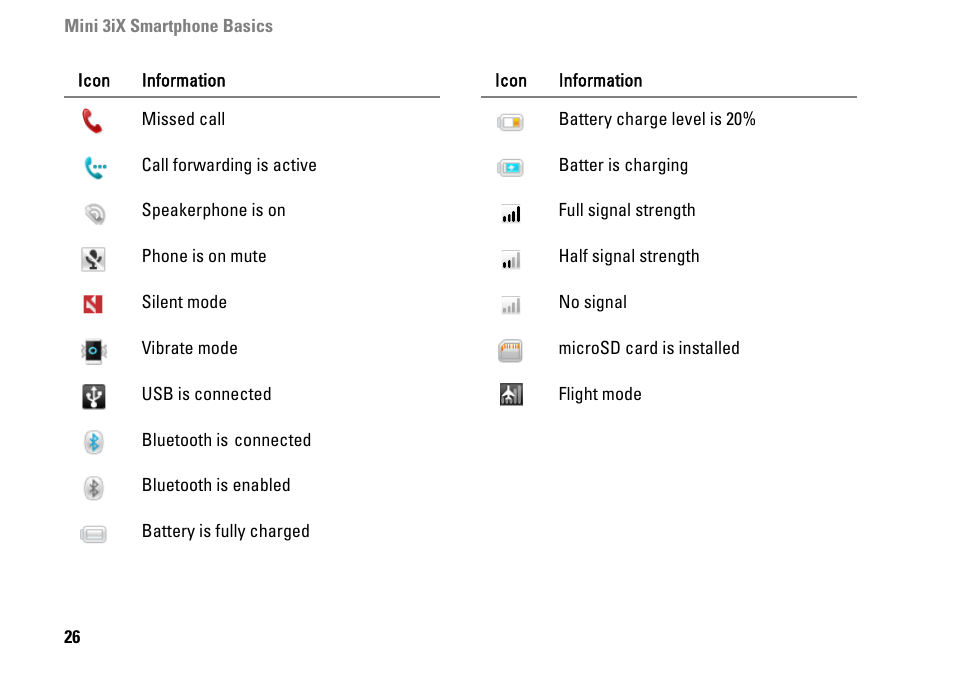Click the red Missed call icon

(92, 120)
